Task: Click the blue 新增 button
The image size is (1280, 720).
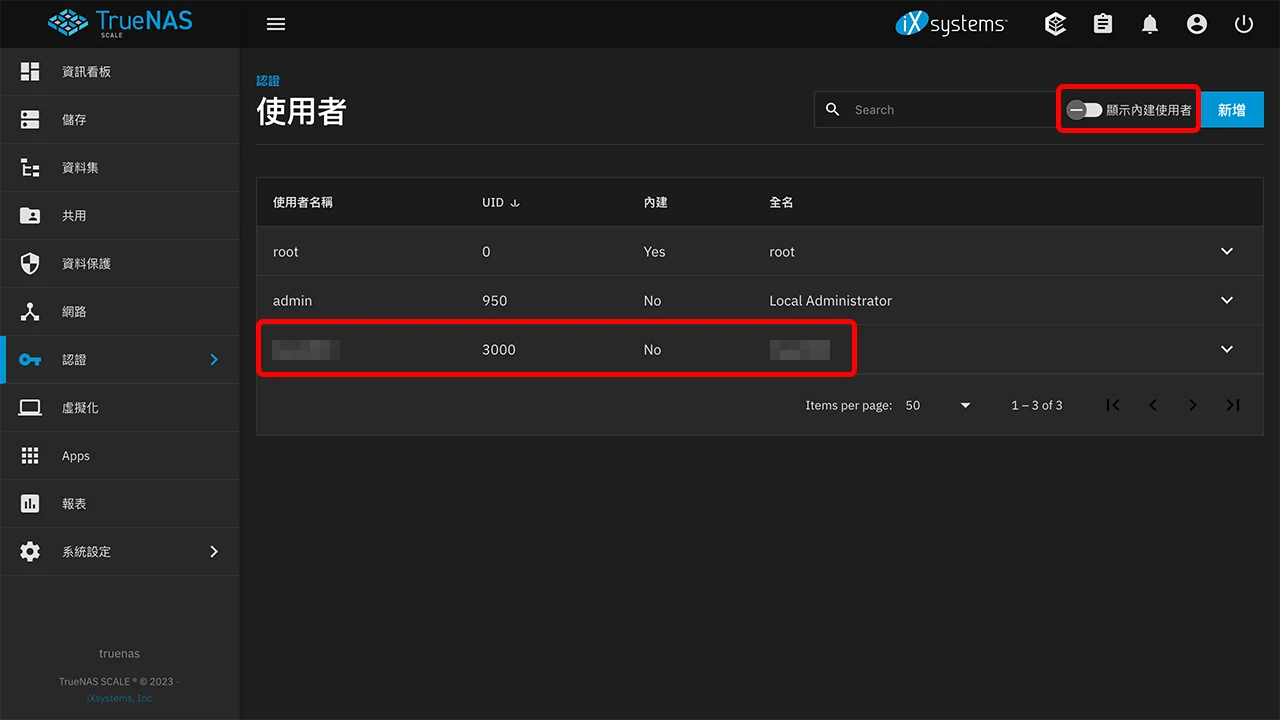Action: point(1231,109)
